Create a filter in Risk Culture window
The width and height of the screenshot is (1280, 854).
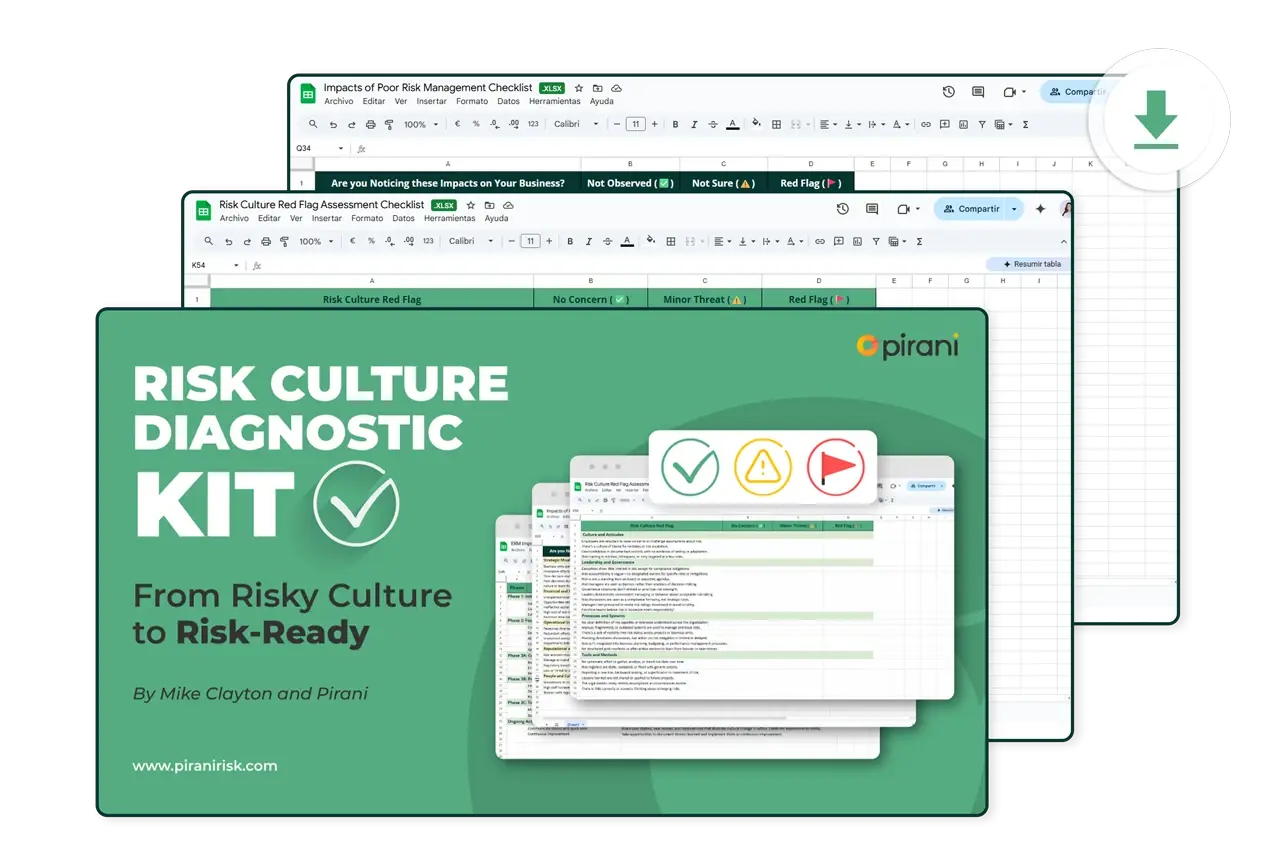point(876,241)
